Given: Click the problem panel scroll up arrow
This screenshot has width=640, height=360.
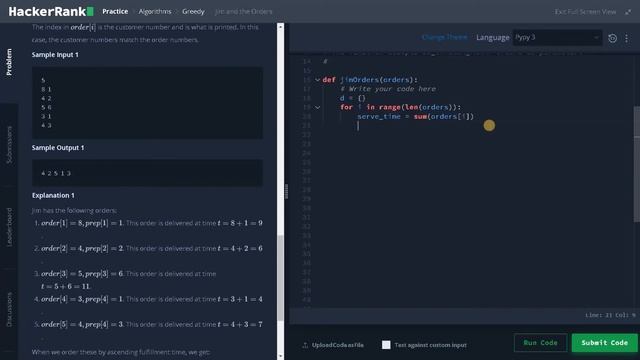Looking at the screenshot, I should click(280, 27).
